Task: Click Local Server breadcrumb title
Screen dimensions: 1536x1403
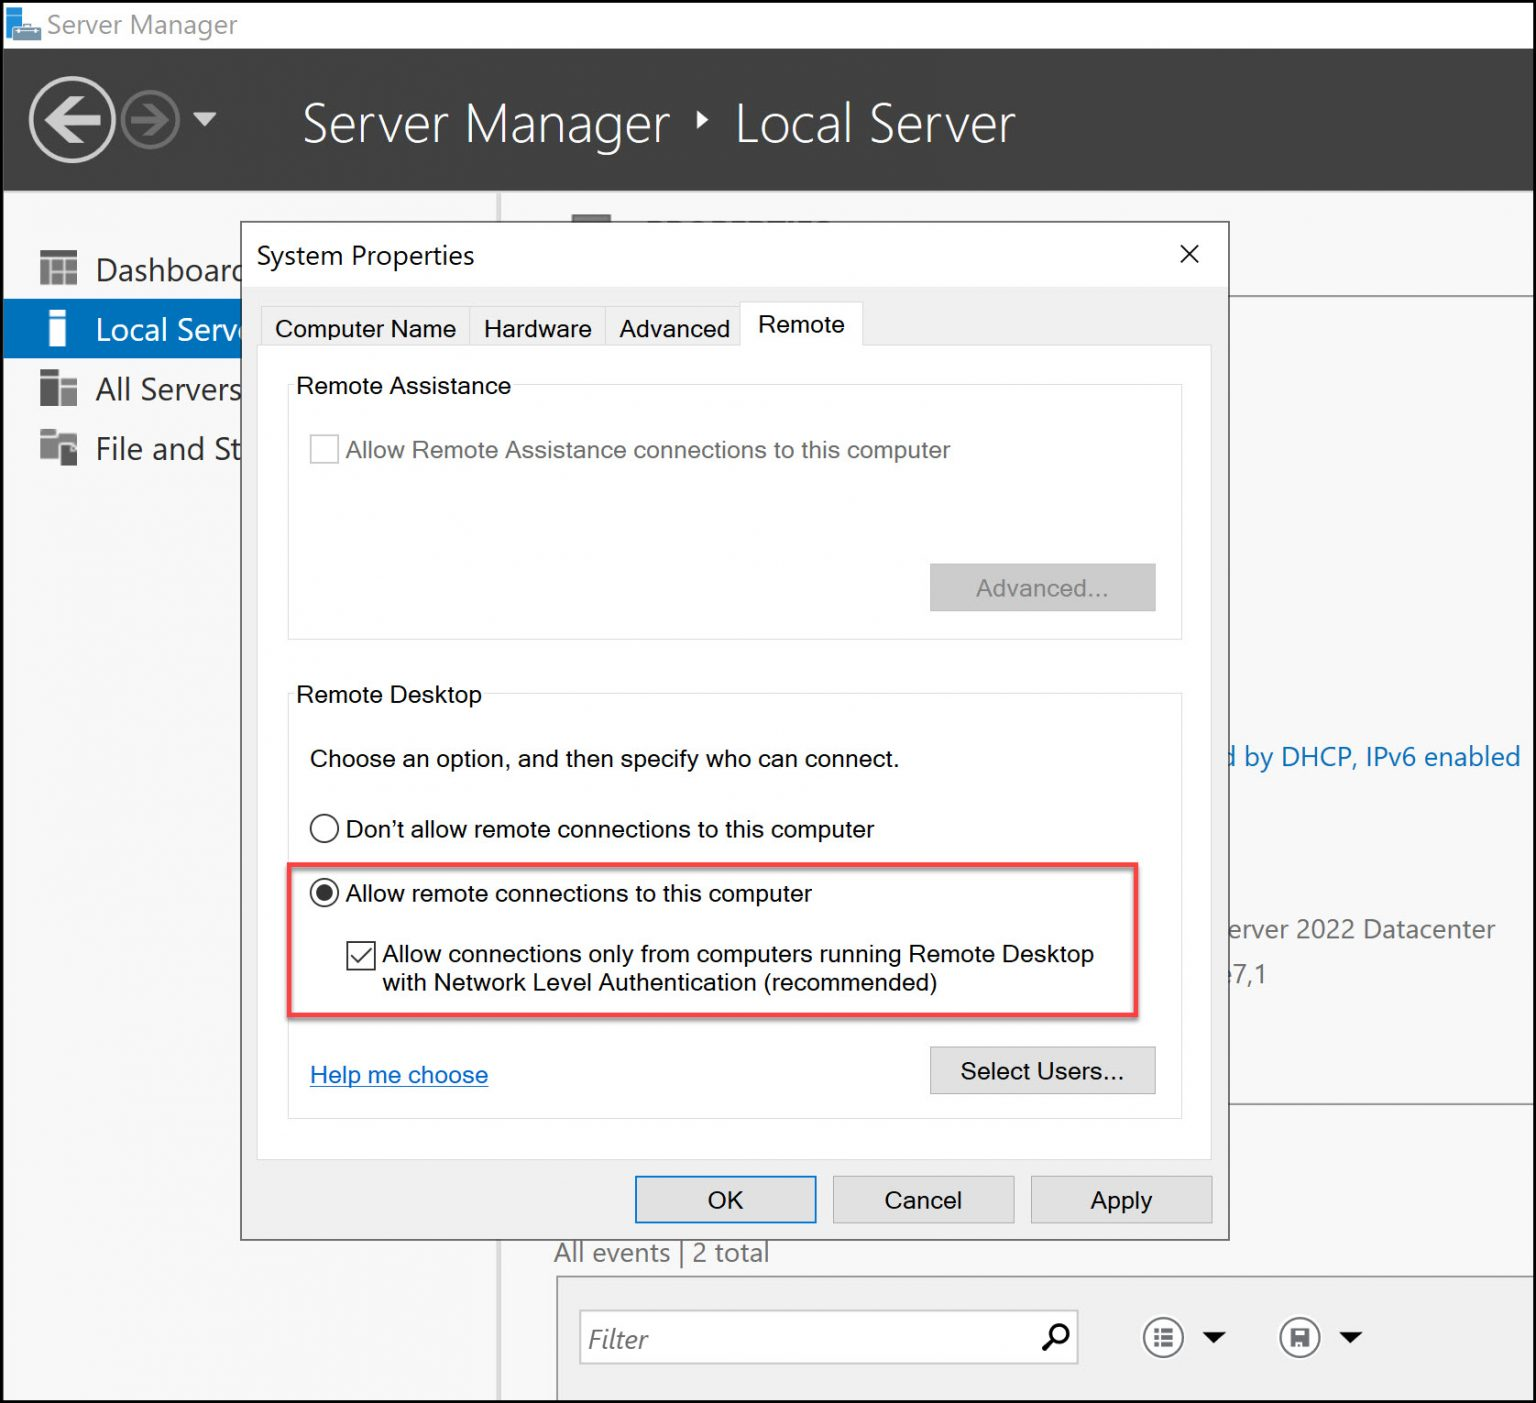Action: (x=875, y=124)
